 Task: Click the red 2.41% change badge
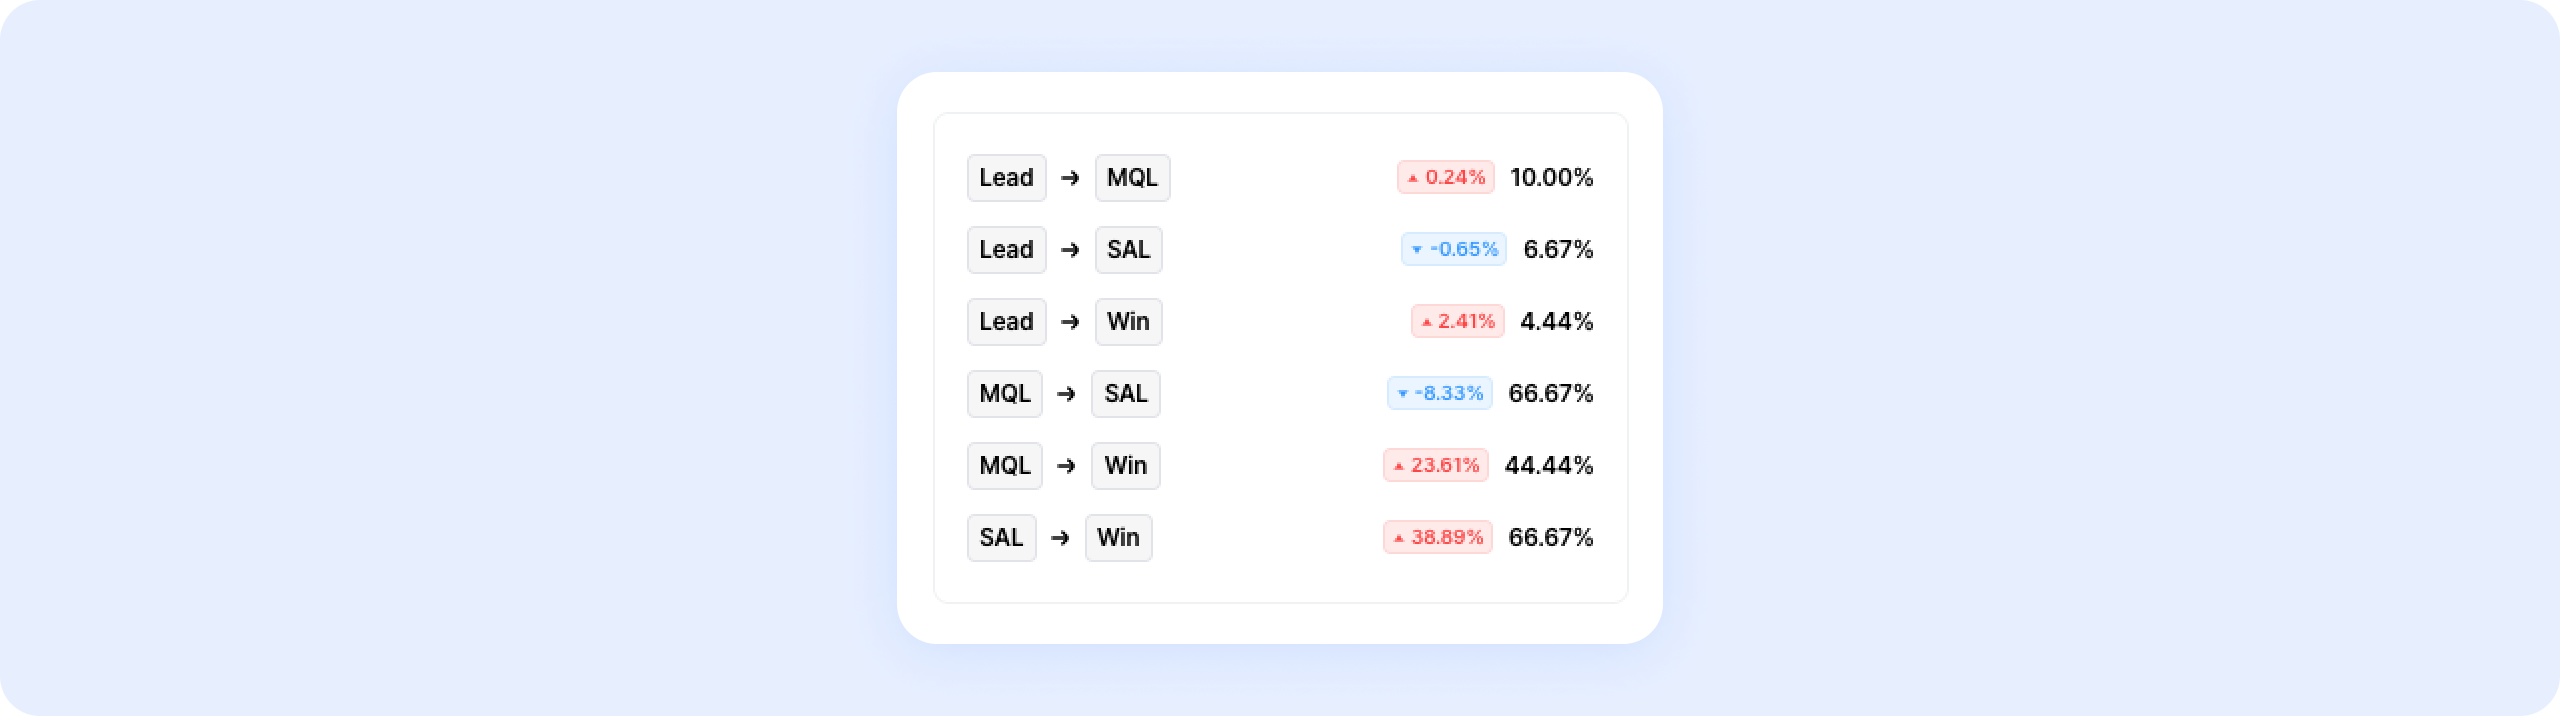click(1458, 322)
